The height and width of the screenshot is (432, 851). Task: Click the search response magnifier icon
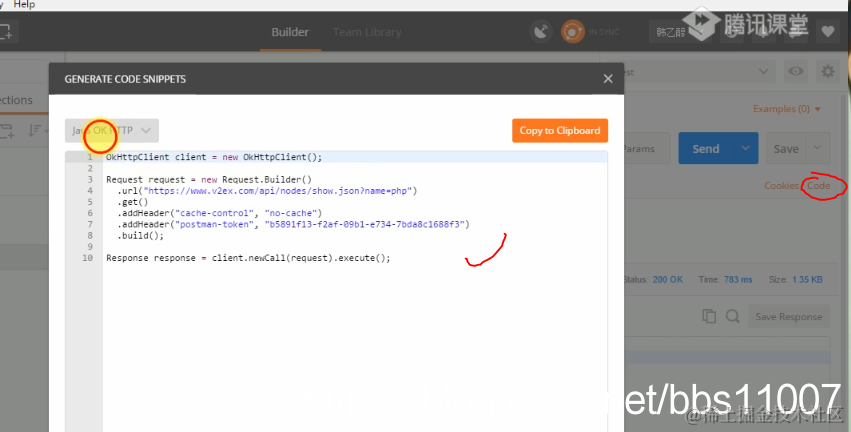[x=733, y=316]
